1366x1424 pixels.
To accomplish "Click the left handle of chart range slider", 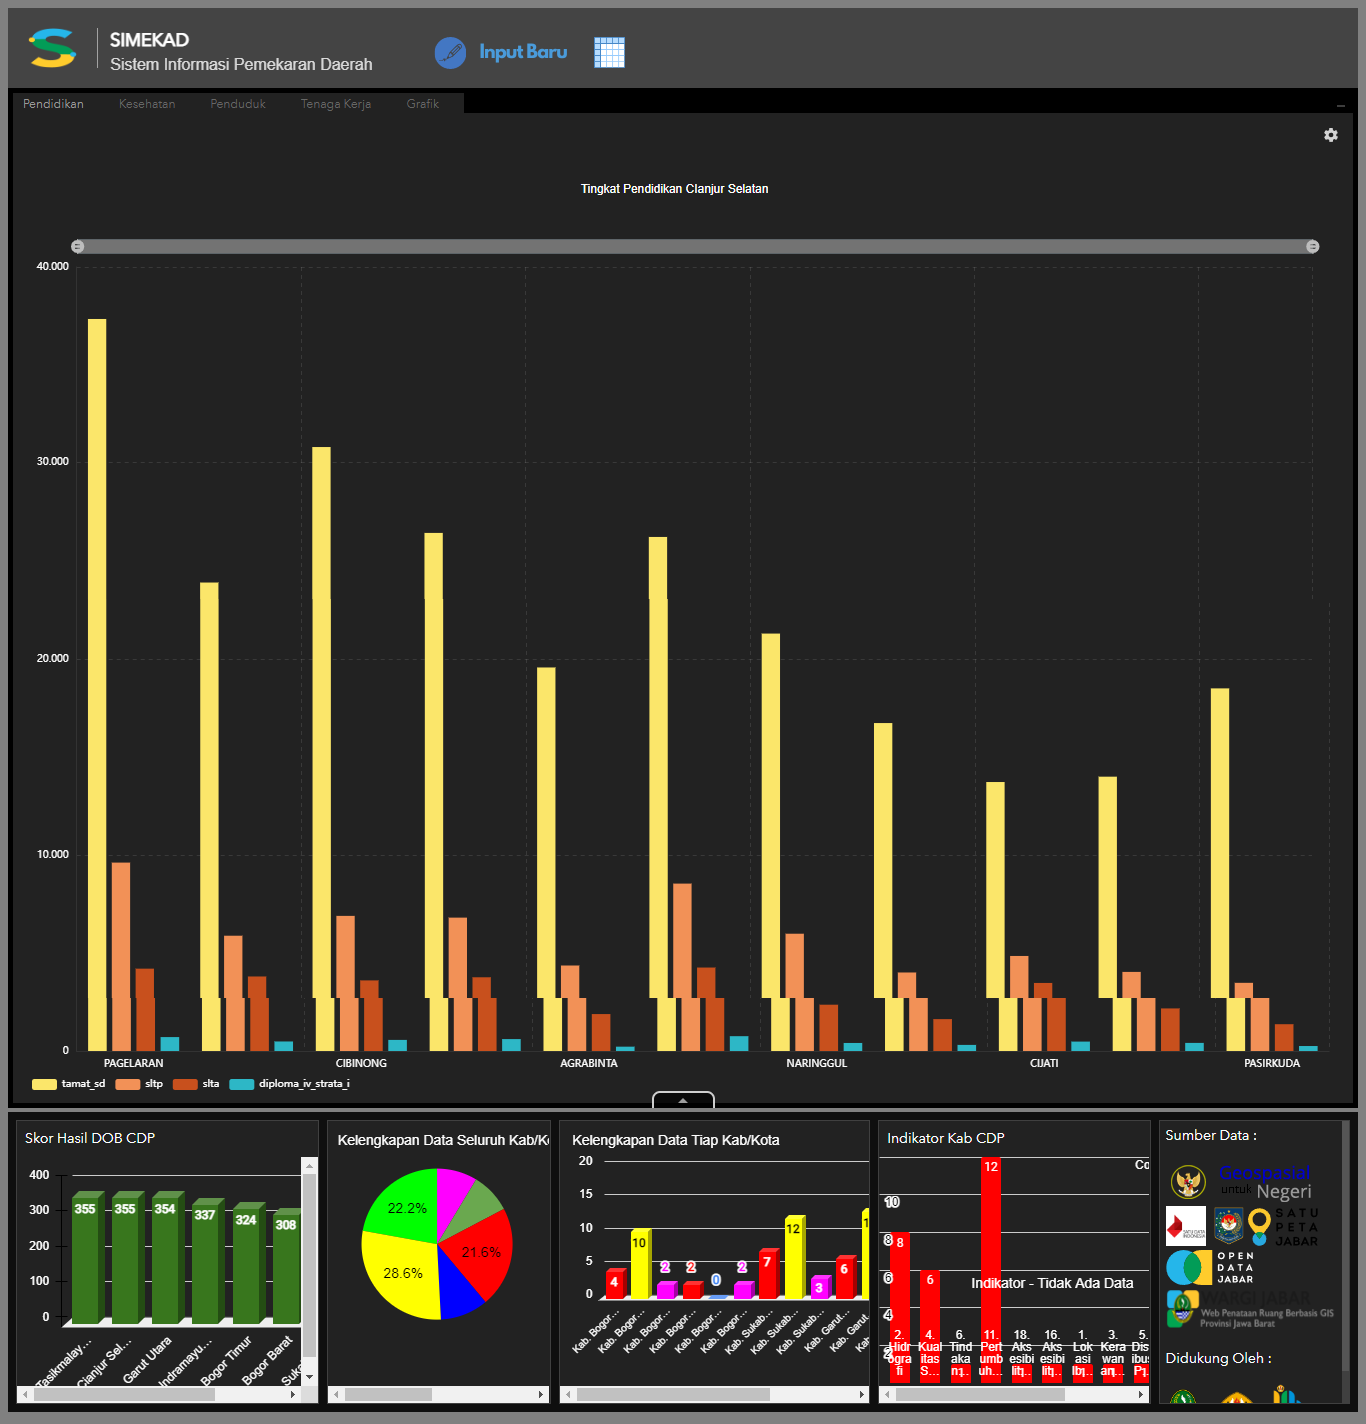I will coord(78,246).
